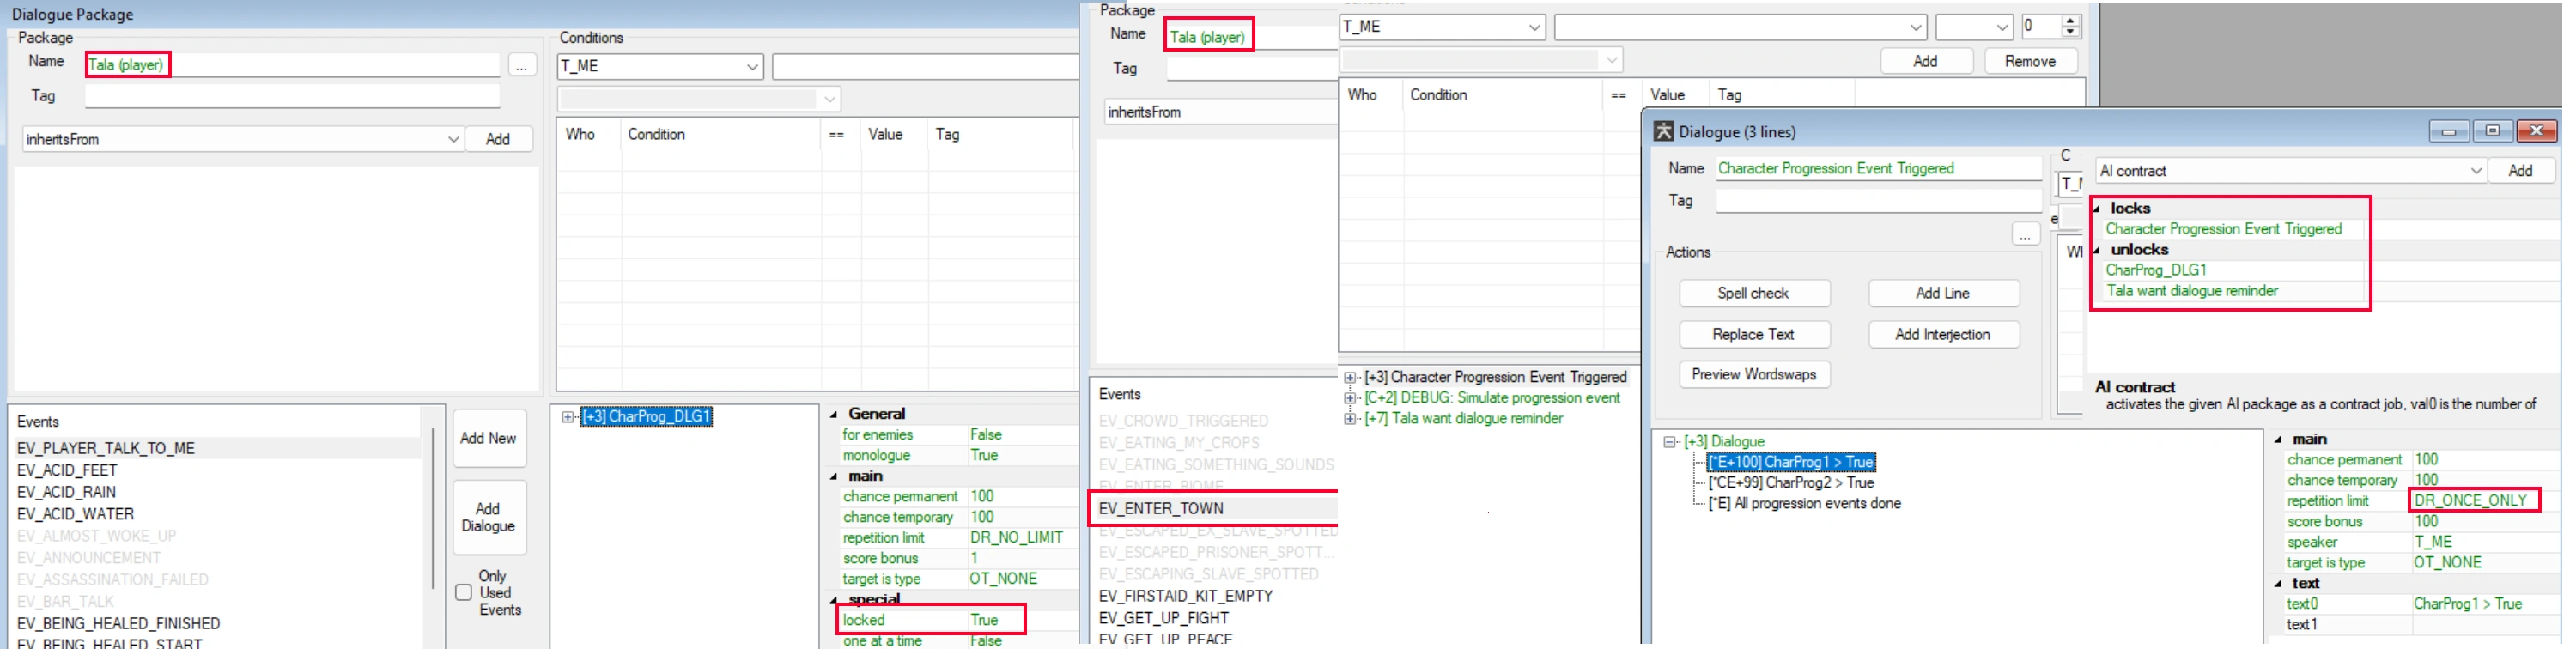Click the DR_NO_LIMIT repetition limit value
Viewport: 2576px width, 649px height.
[x=1016, y=538]
